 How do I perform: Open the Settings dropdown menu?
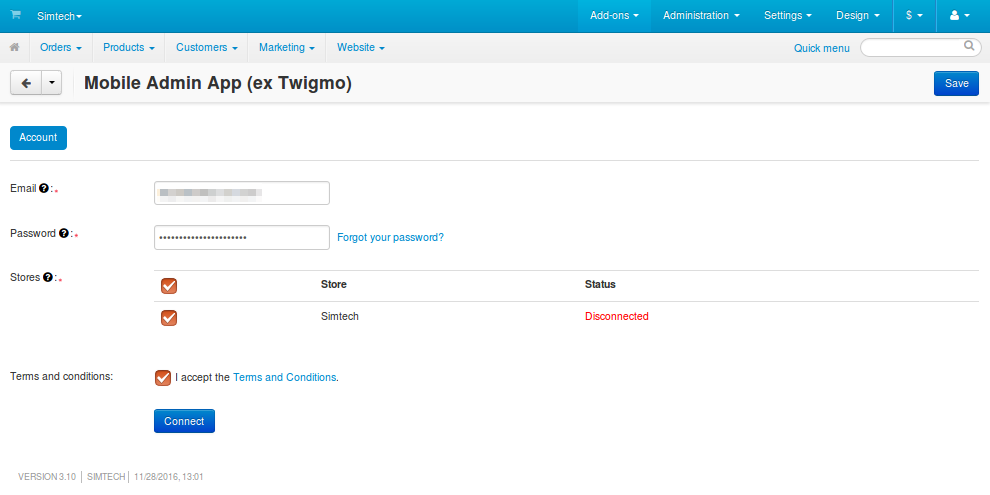point(788,16)
